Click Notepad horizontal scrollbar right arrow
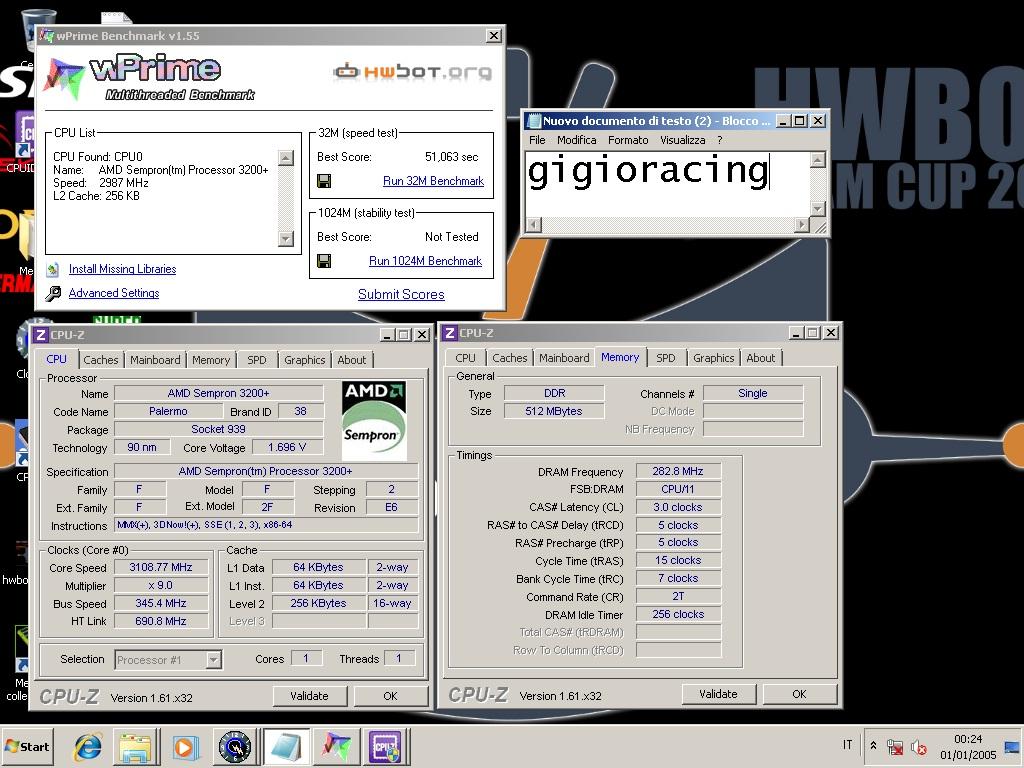Viewport: 1024px width, 768px height. coord(802,225)
